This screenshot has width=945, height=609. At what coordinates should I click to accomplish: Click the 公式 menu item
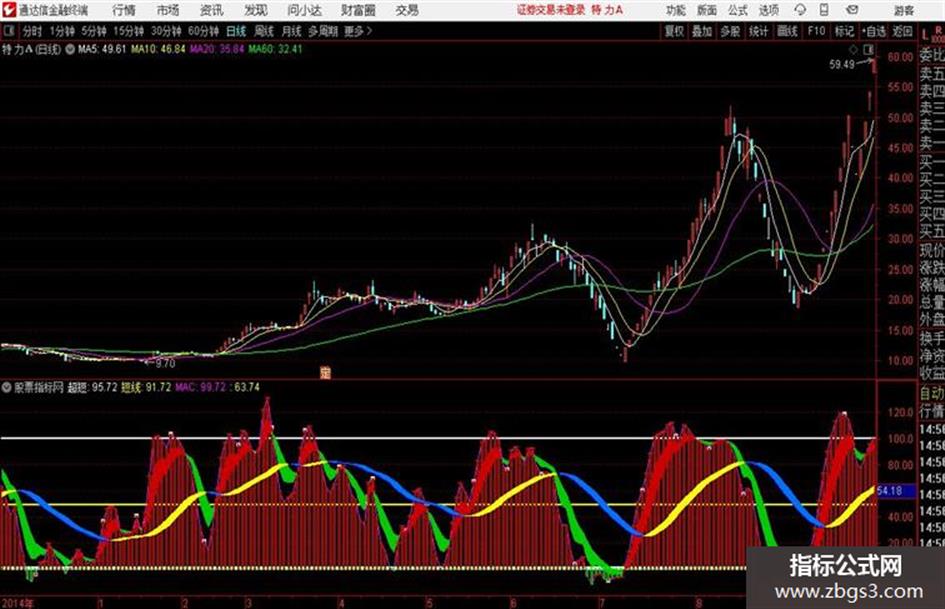(738, 10)
